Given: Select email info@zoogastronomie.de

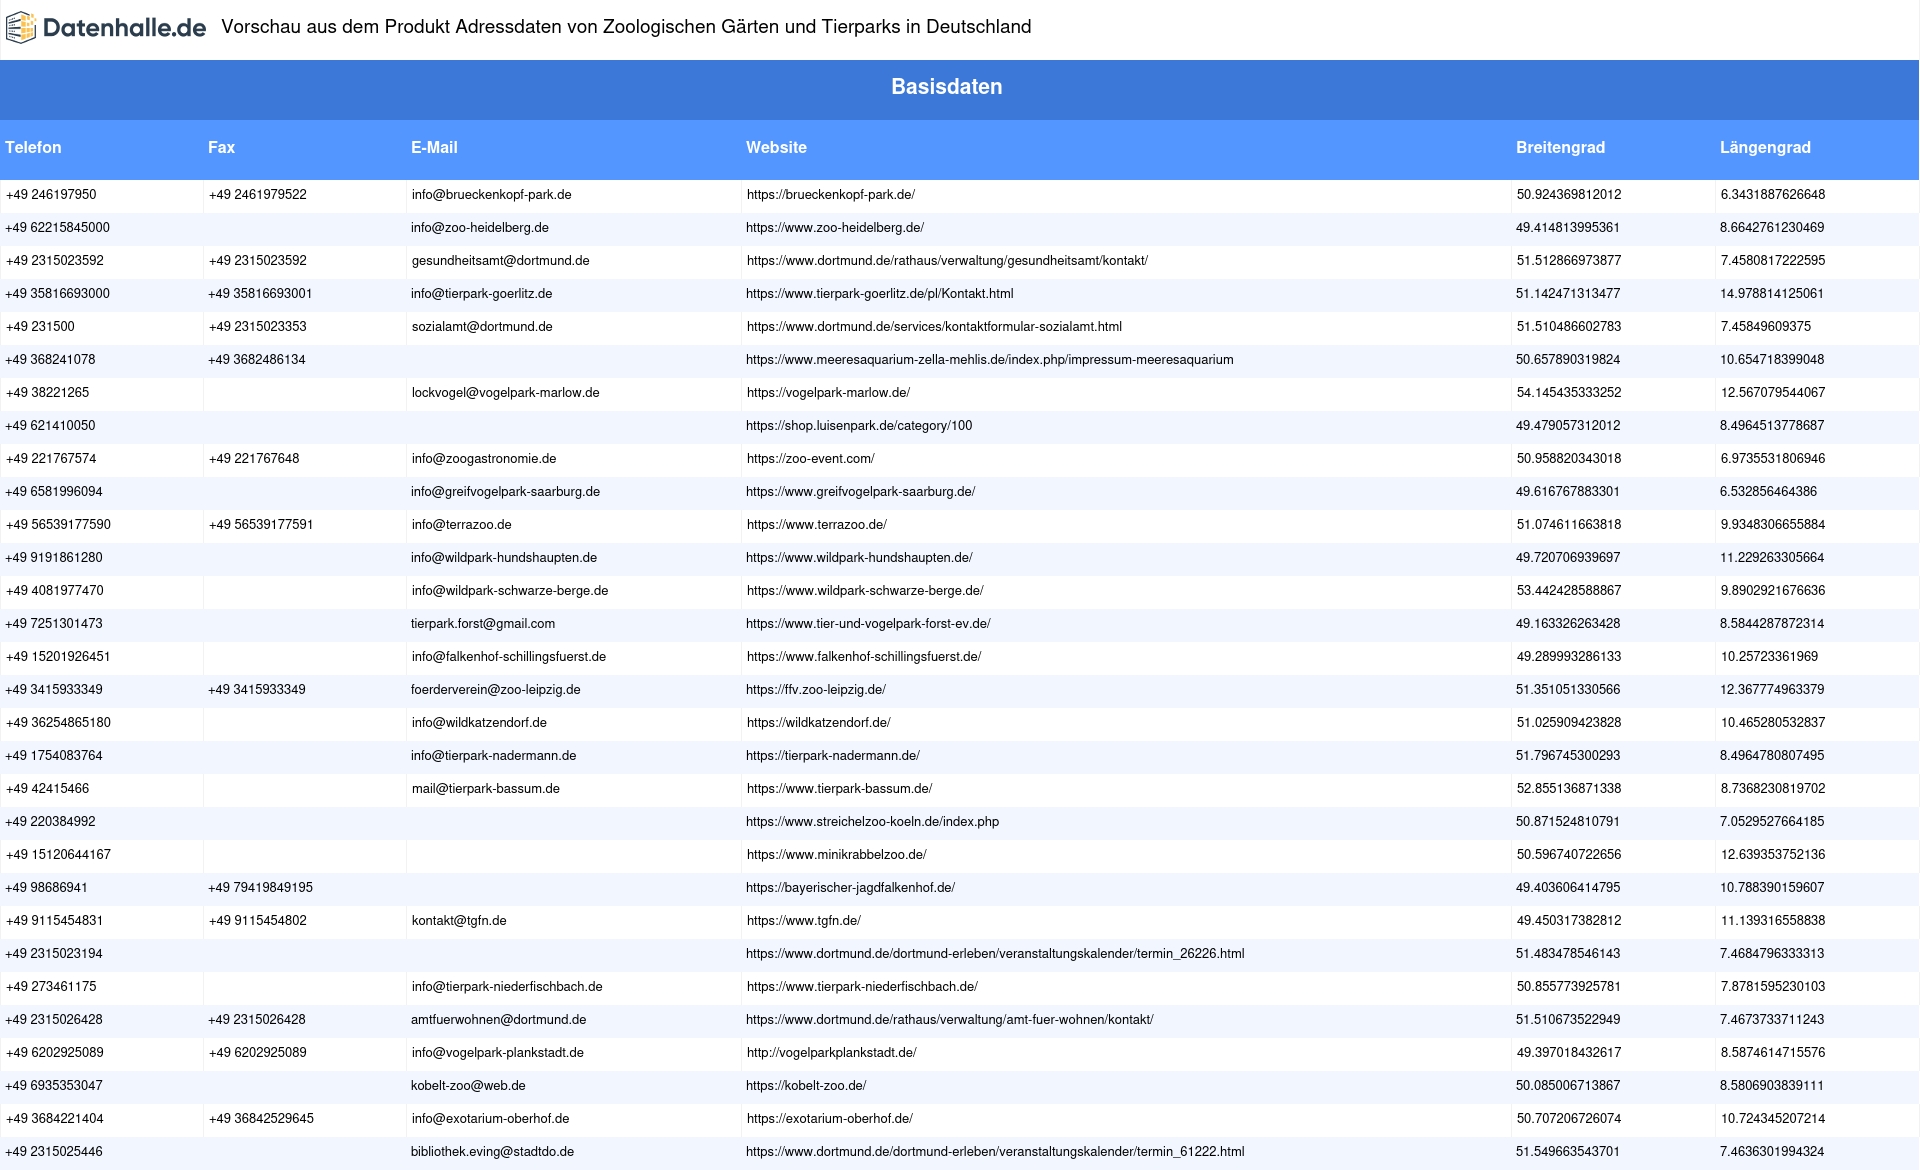Looking at the screenshot, I should (x=484, y=459).
